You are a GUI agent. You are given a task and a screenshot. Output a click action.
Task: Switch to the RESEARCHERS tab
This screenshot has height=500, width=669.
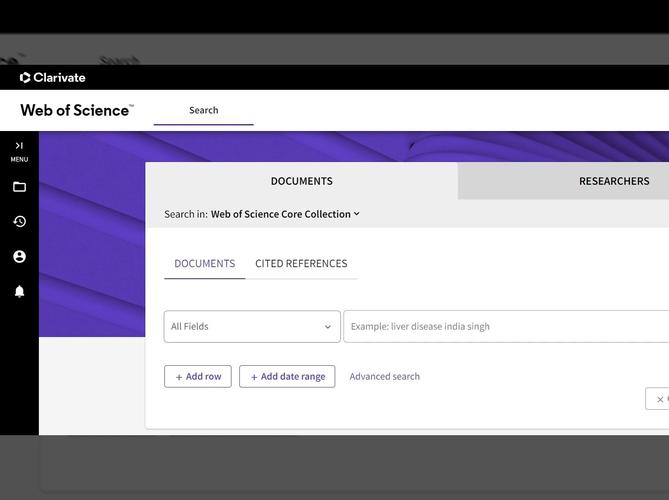tap(613, 181)
